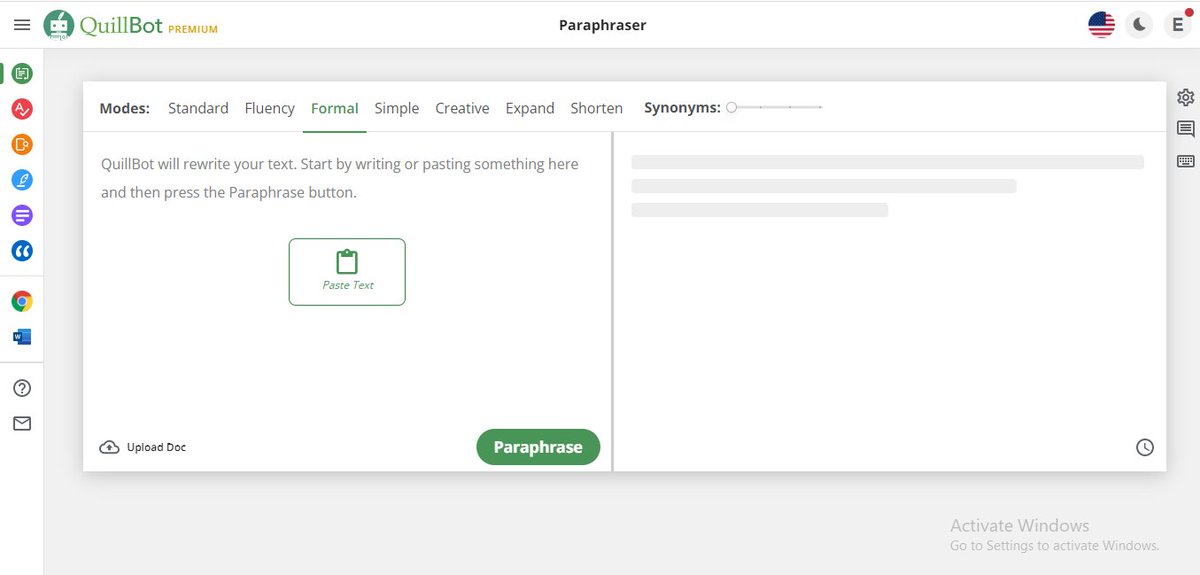Select the Fluency mode
This screenshot has height=575, width=1200.
pyautogui.click(x=270, y=108)
